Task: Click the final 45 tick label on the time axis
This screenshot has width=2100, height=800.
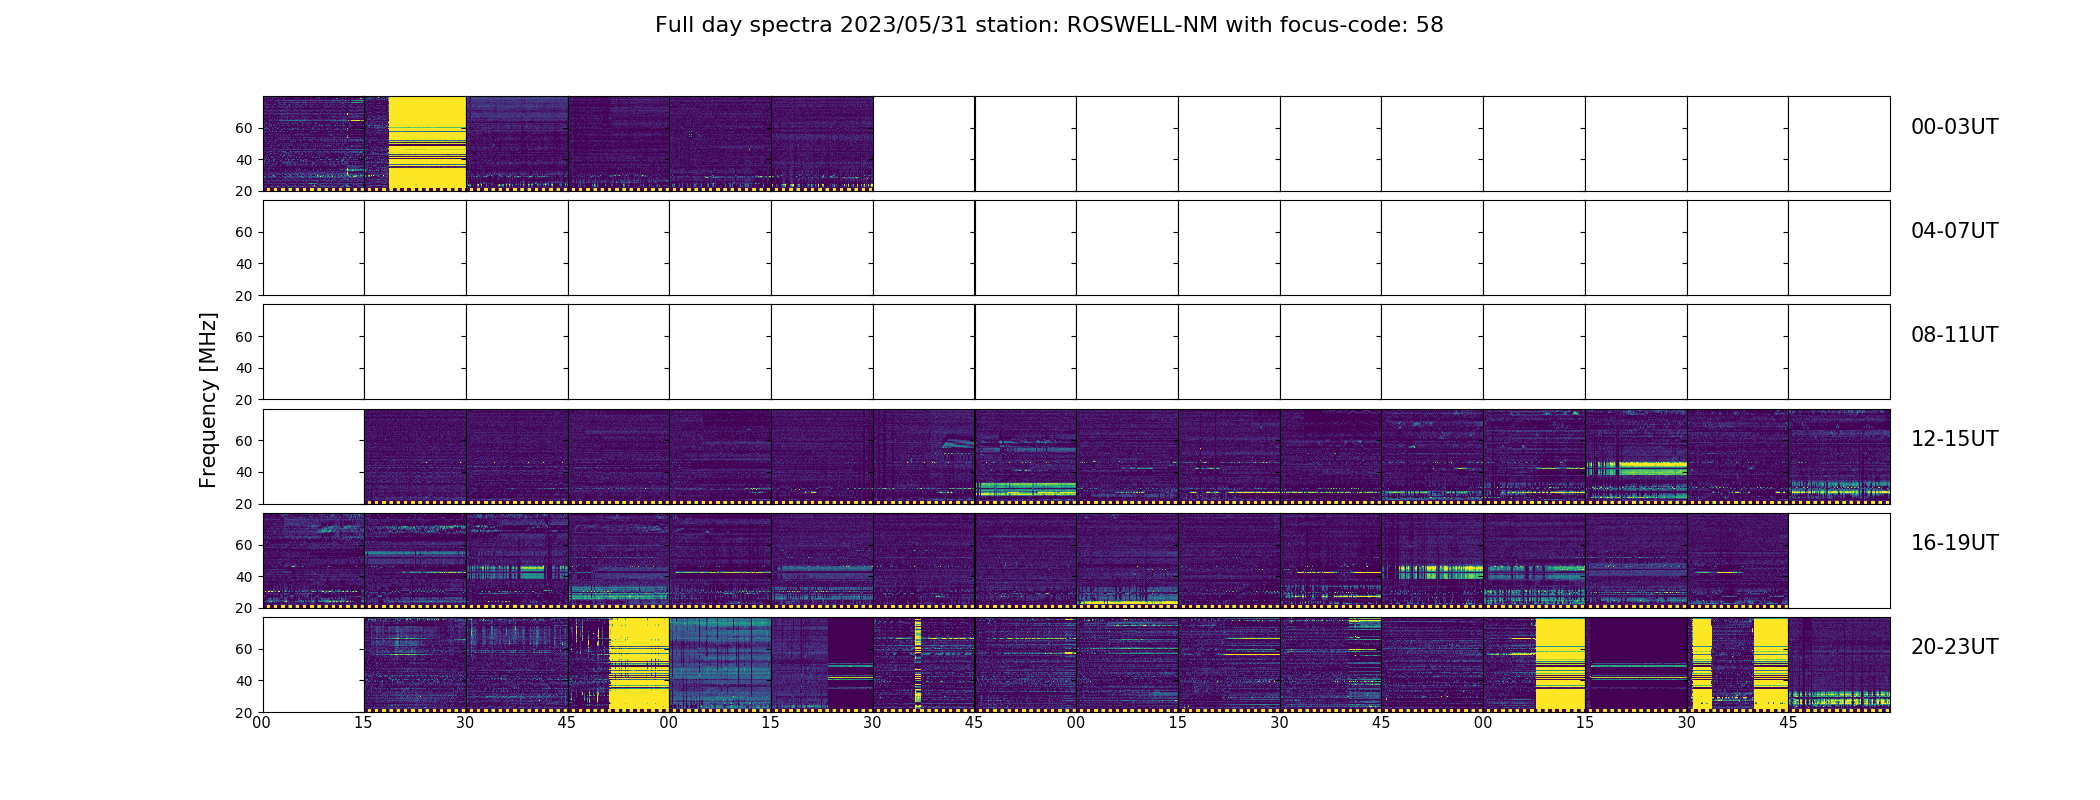Action: [x=1789, y=723]
